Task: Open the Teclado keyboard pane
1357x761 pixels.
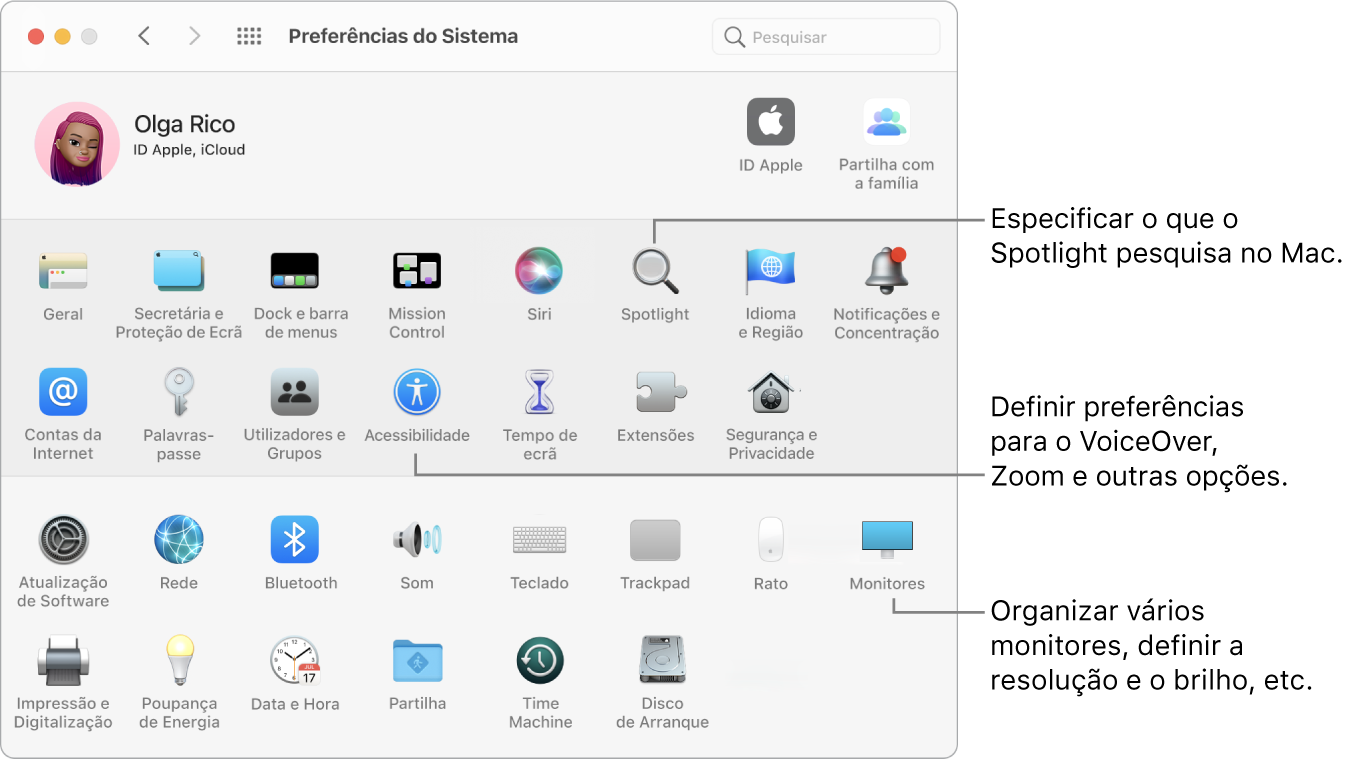Action: click(x=539, y=540)
